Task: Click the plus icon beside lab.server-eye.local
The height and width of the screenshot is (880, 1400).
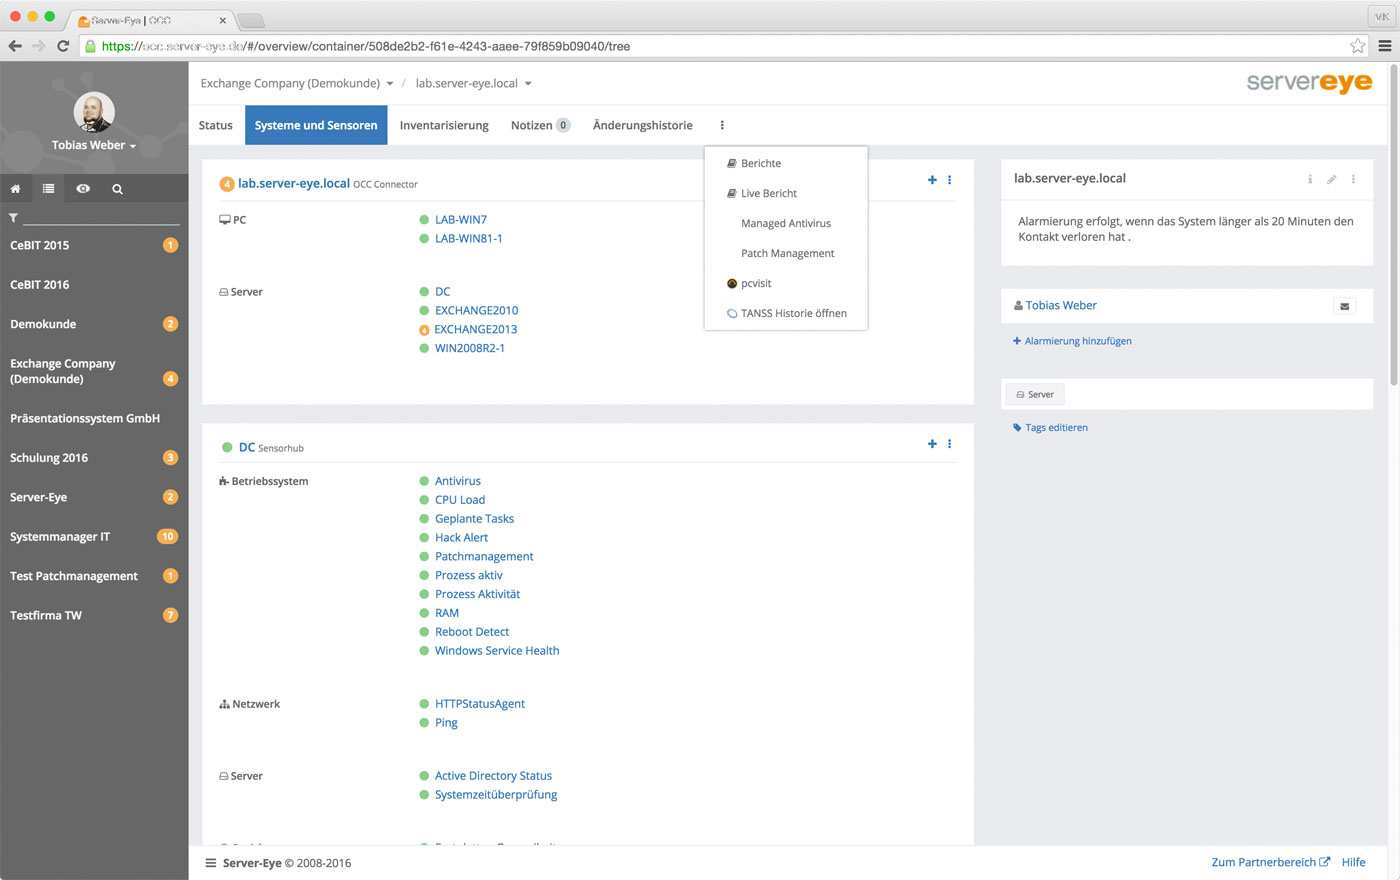Action: 932,180
